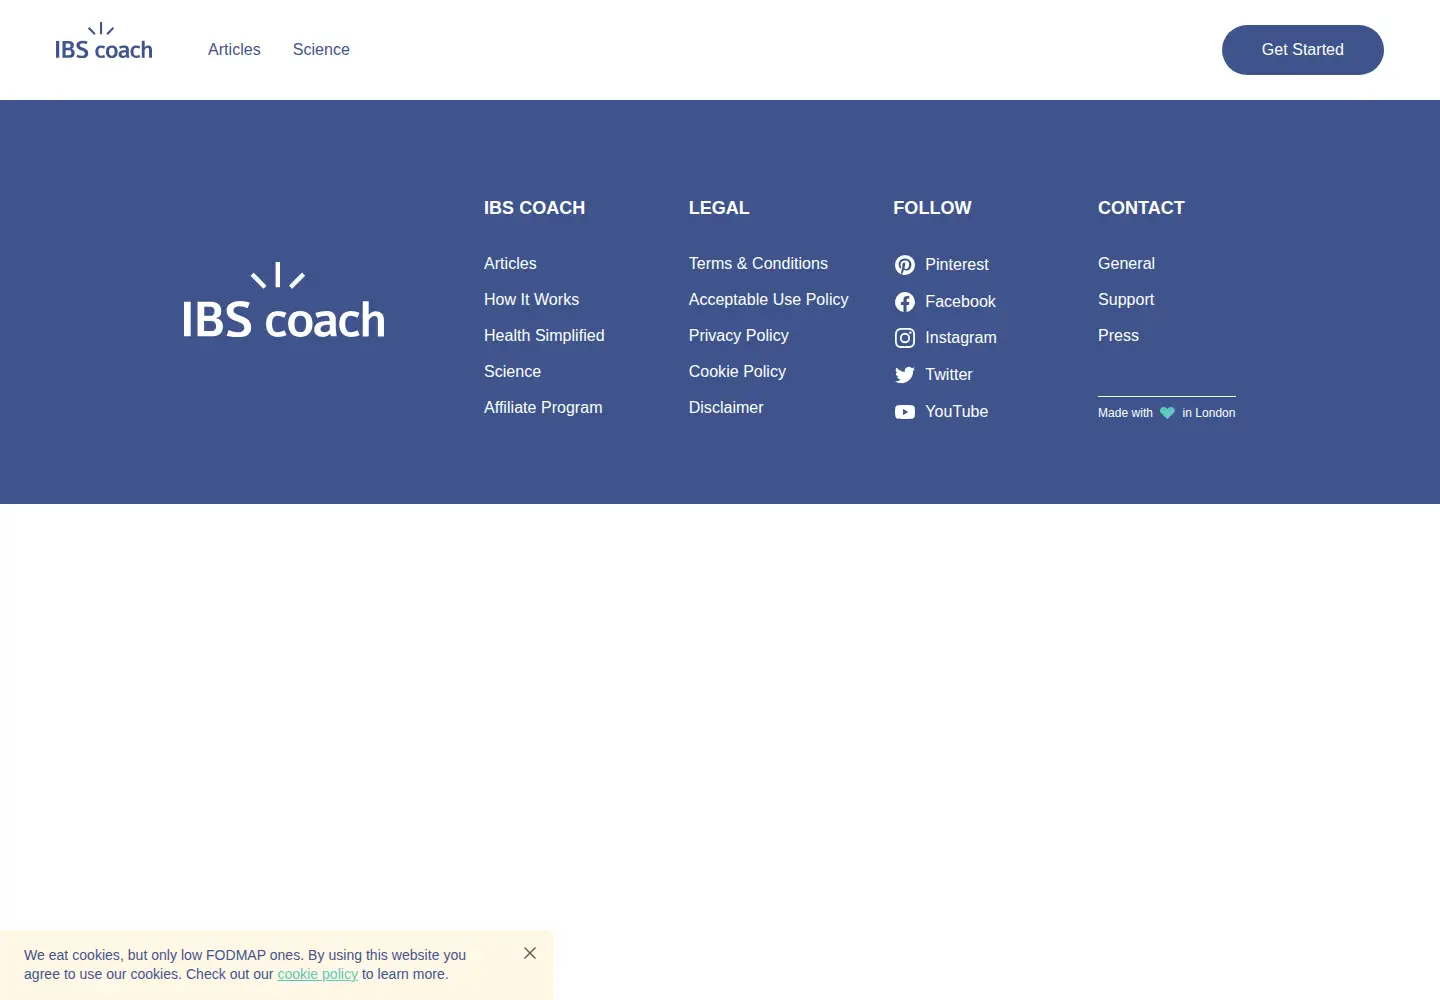The image size is (1440, 1000).
Task: Dismiss the cookie banner with the X
Action: (530, 953)
